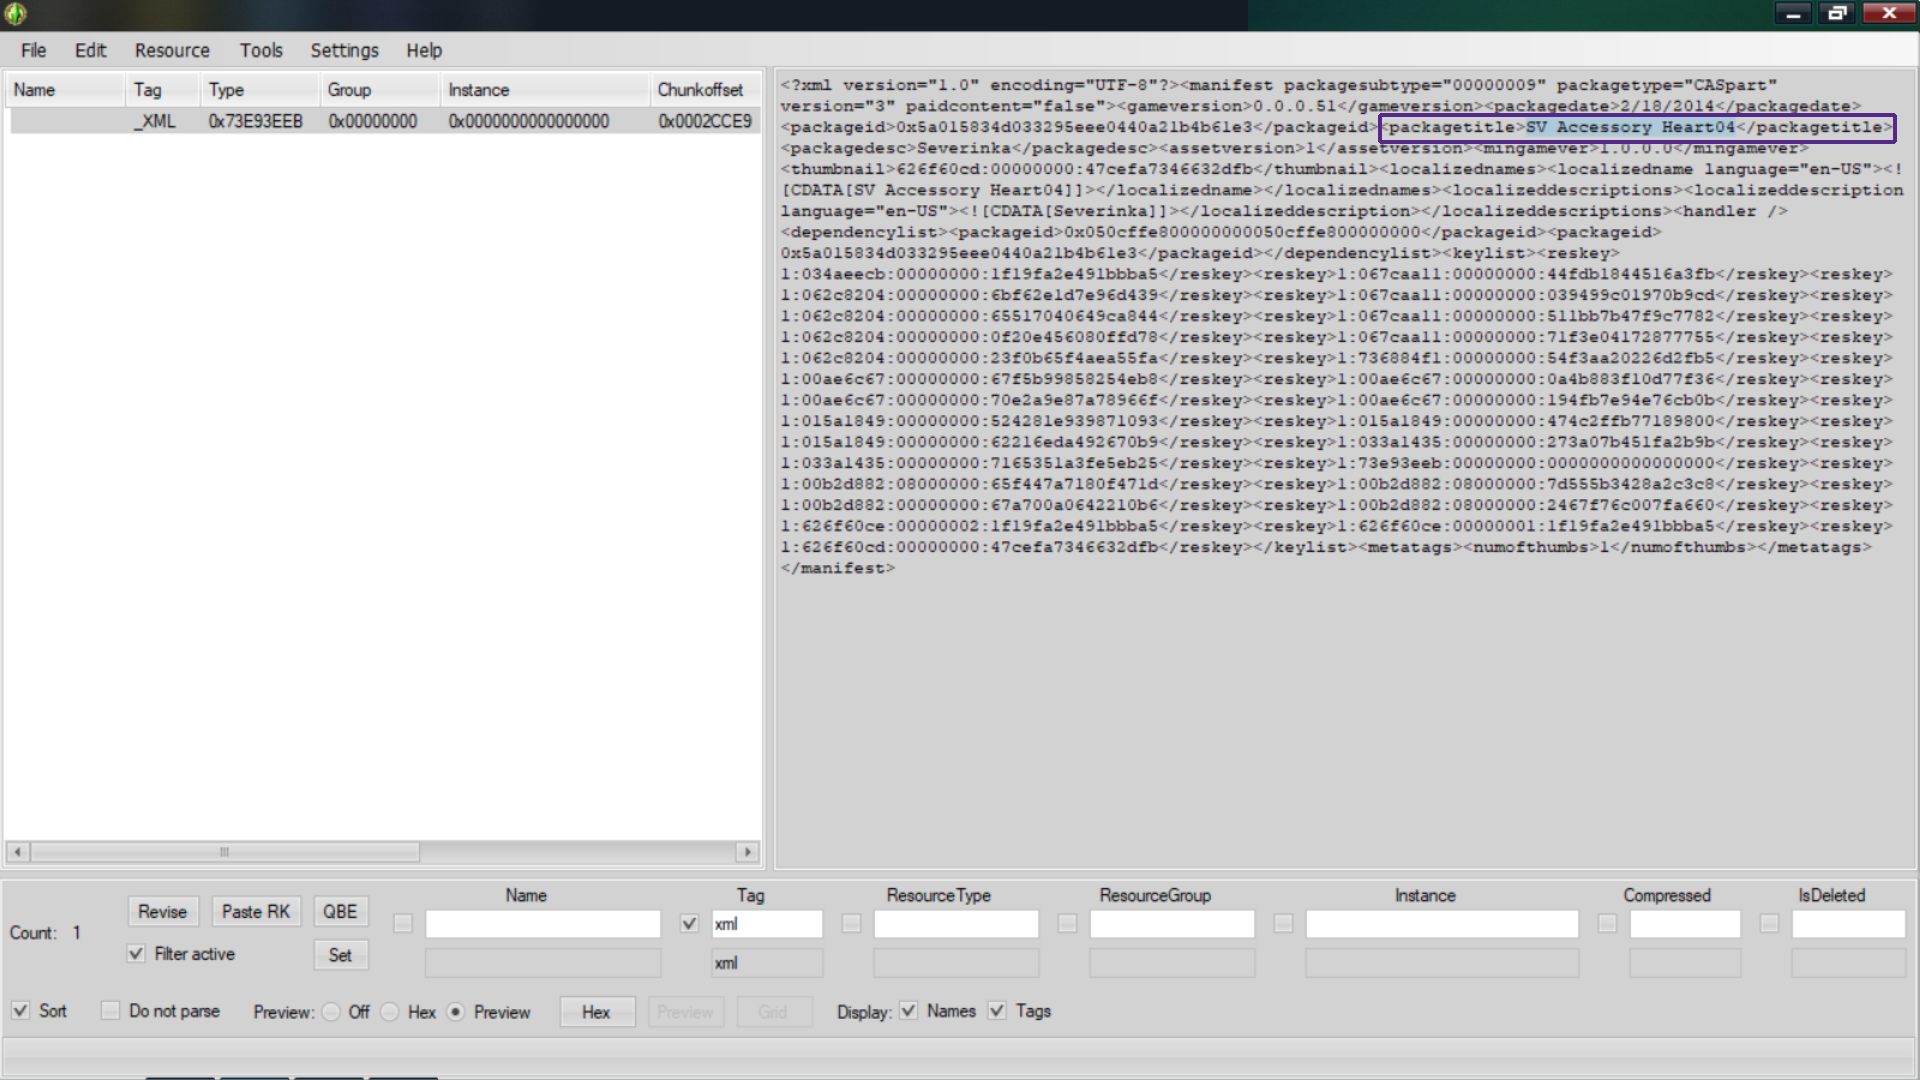1920x1080 pixels.
Task: Click the Name filter input field
Action: click(x=543, y=924)
